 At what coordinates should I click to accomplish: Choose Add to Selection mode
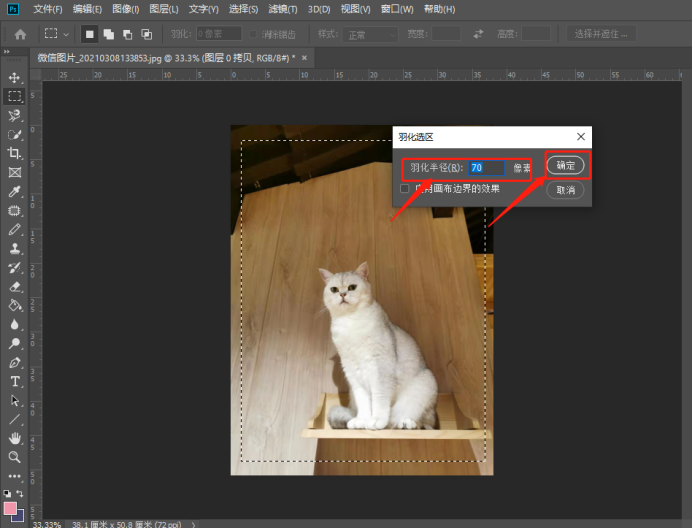109,34
